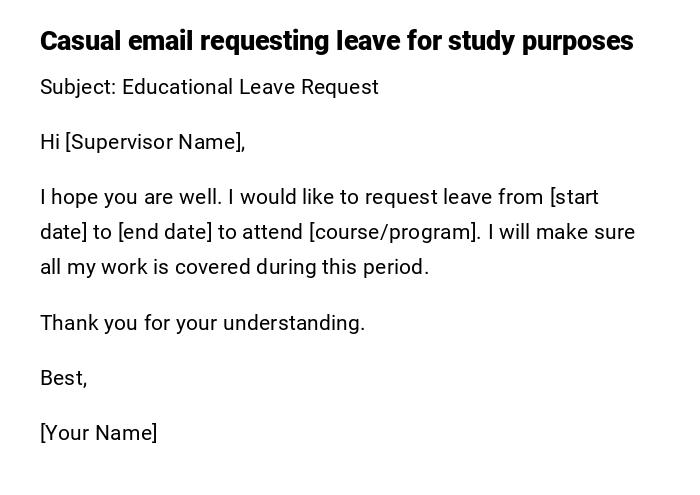Select the '[end date]' placeholder
This screenshot has width=700, height=495.
tap(165, 232)
